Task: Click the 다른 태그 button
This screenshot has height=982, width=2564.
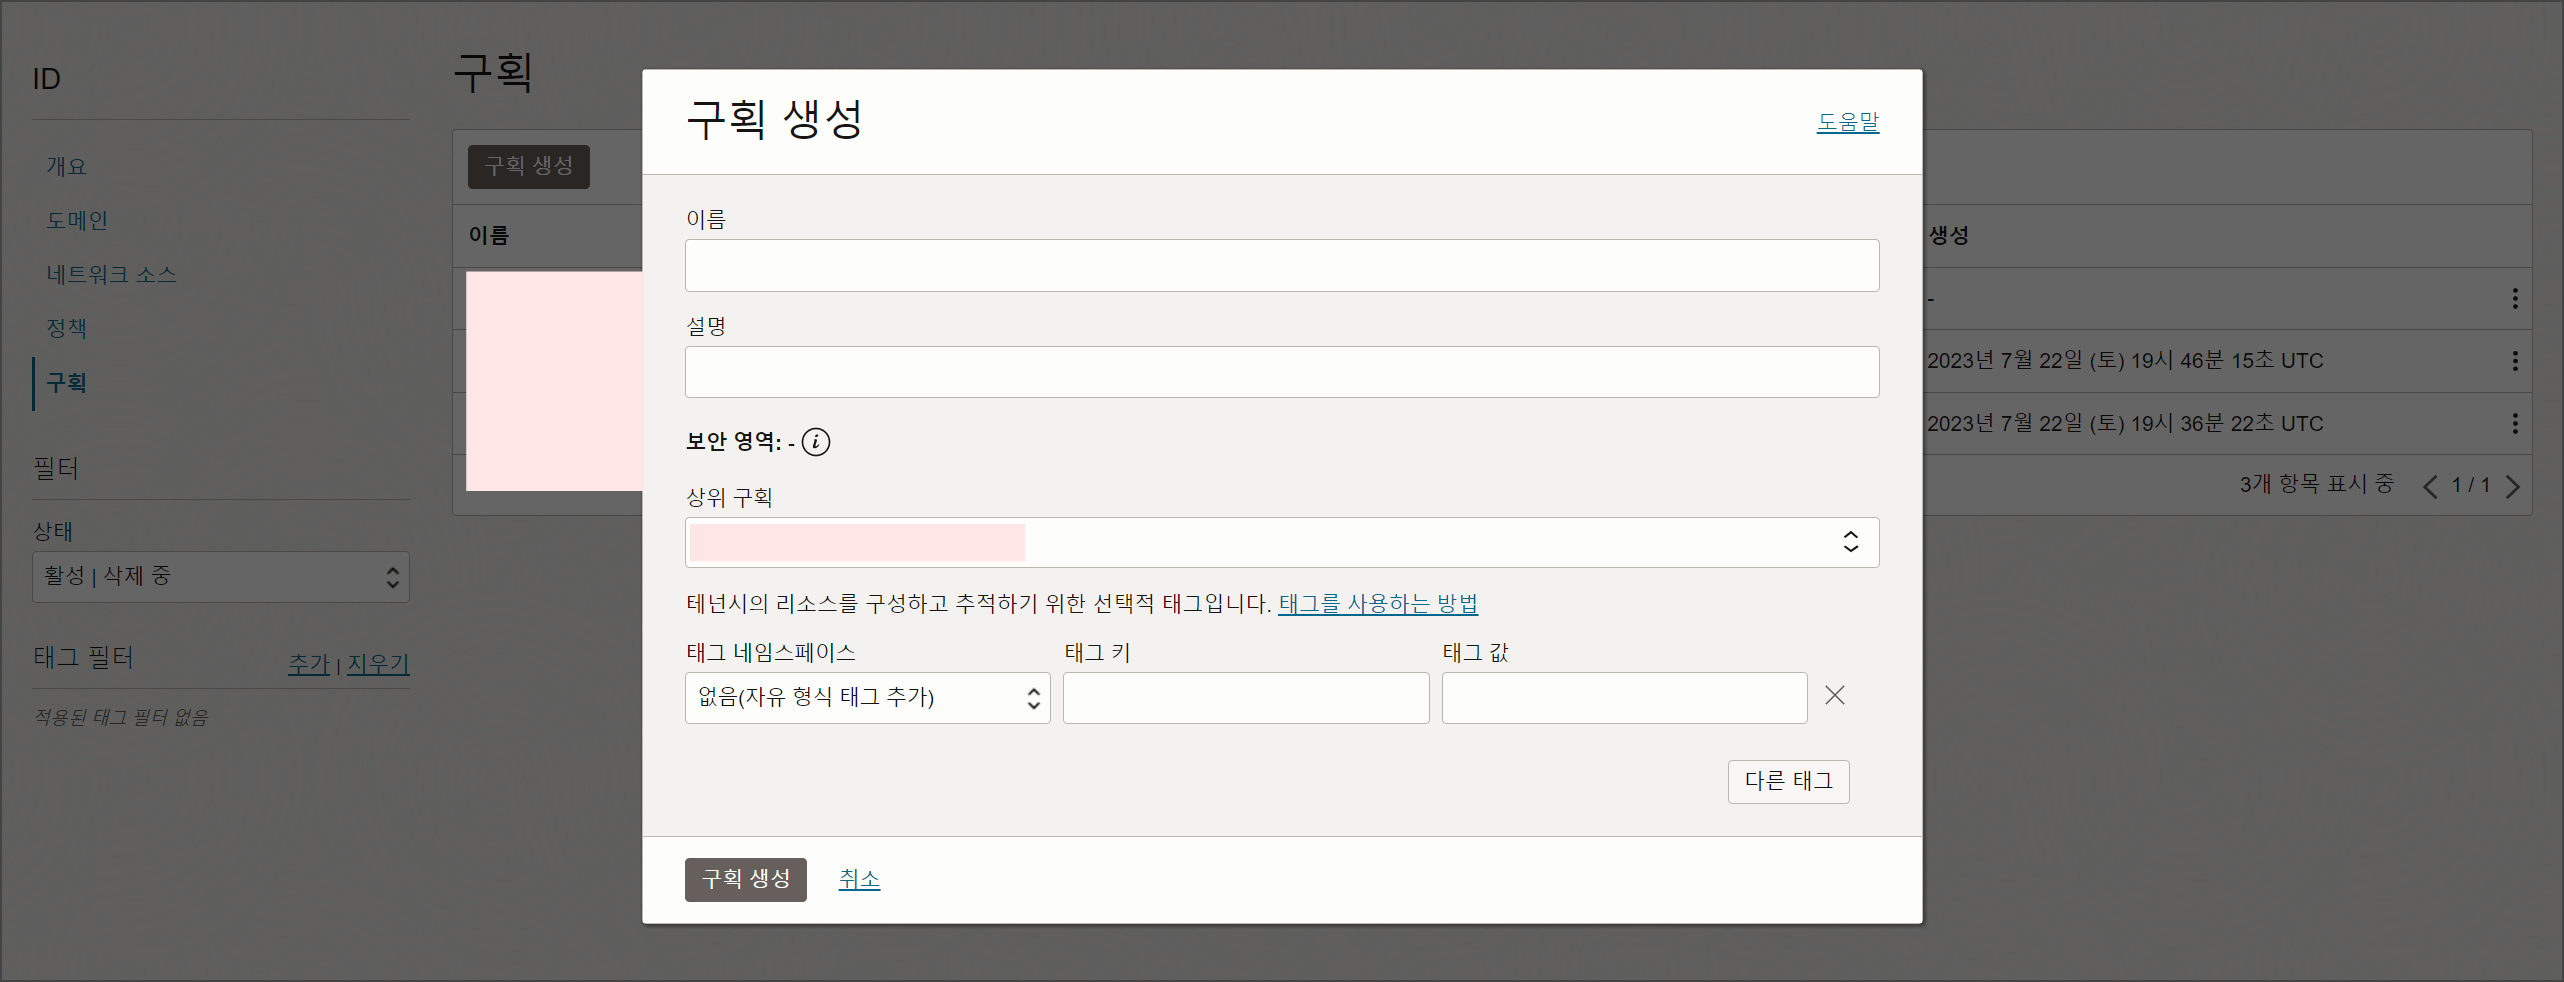Action: pos(1788,781)
